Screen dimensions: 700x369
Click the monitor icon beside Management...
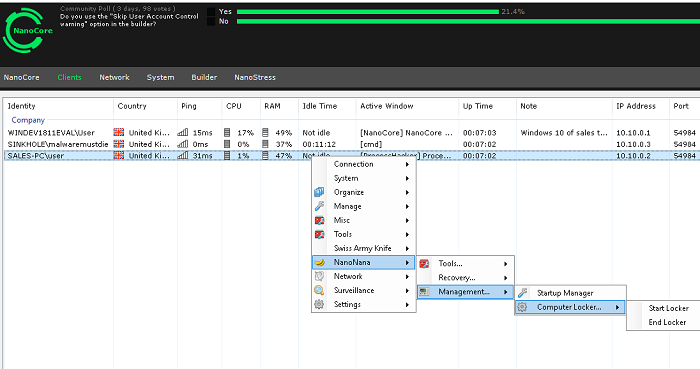coord(424,292)
